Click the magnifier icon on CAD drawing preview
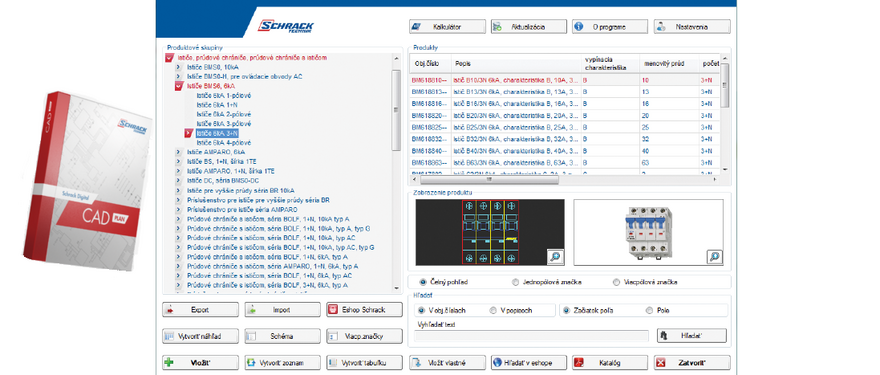The width and height of the screenshot is (880, 375). tap(555, 257)
